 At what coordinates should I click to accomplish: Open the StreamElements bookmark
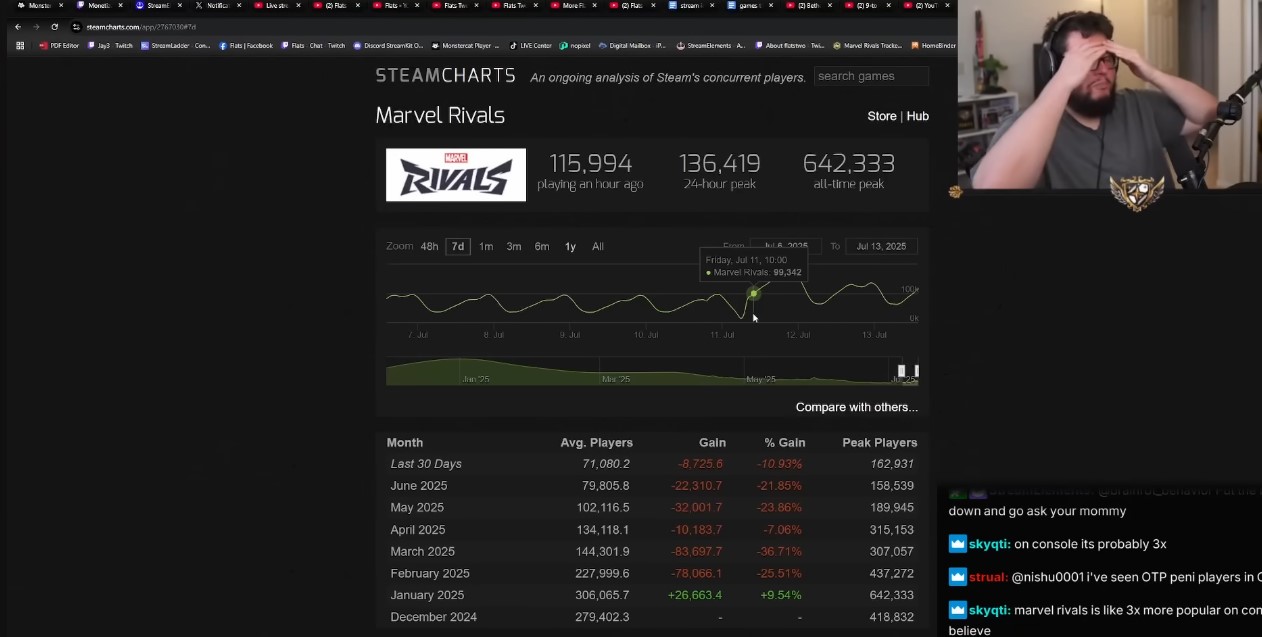click(x=710, y=45)
